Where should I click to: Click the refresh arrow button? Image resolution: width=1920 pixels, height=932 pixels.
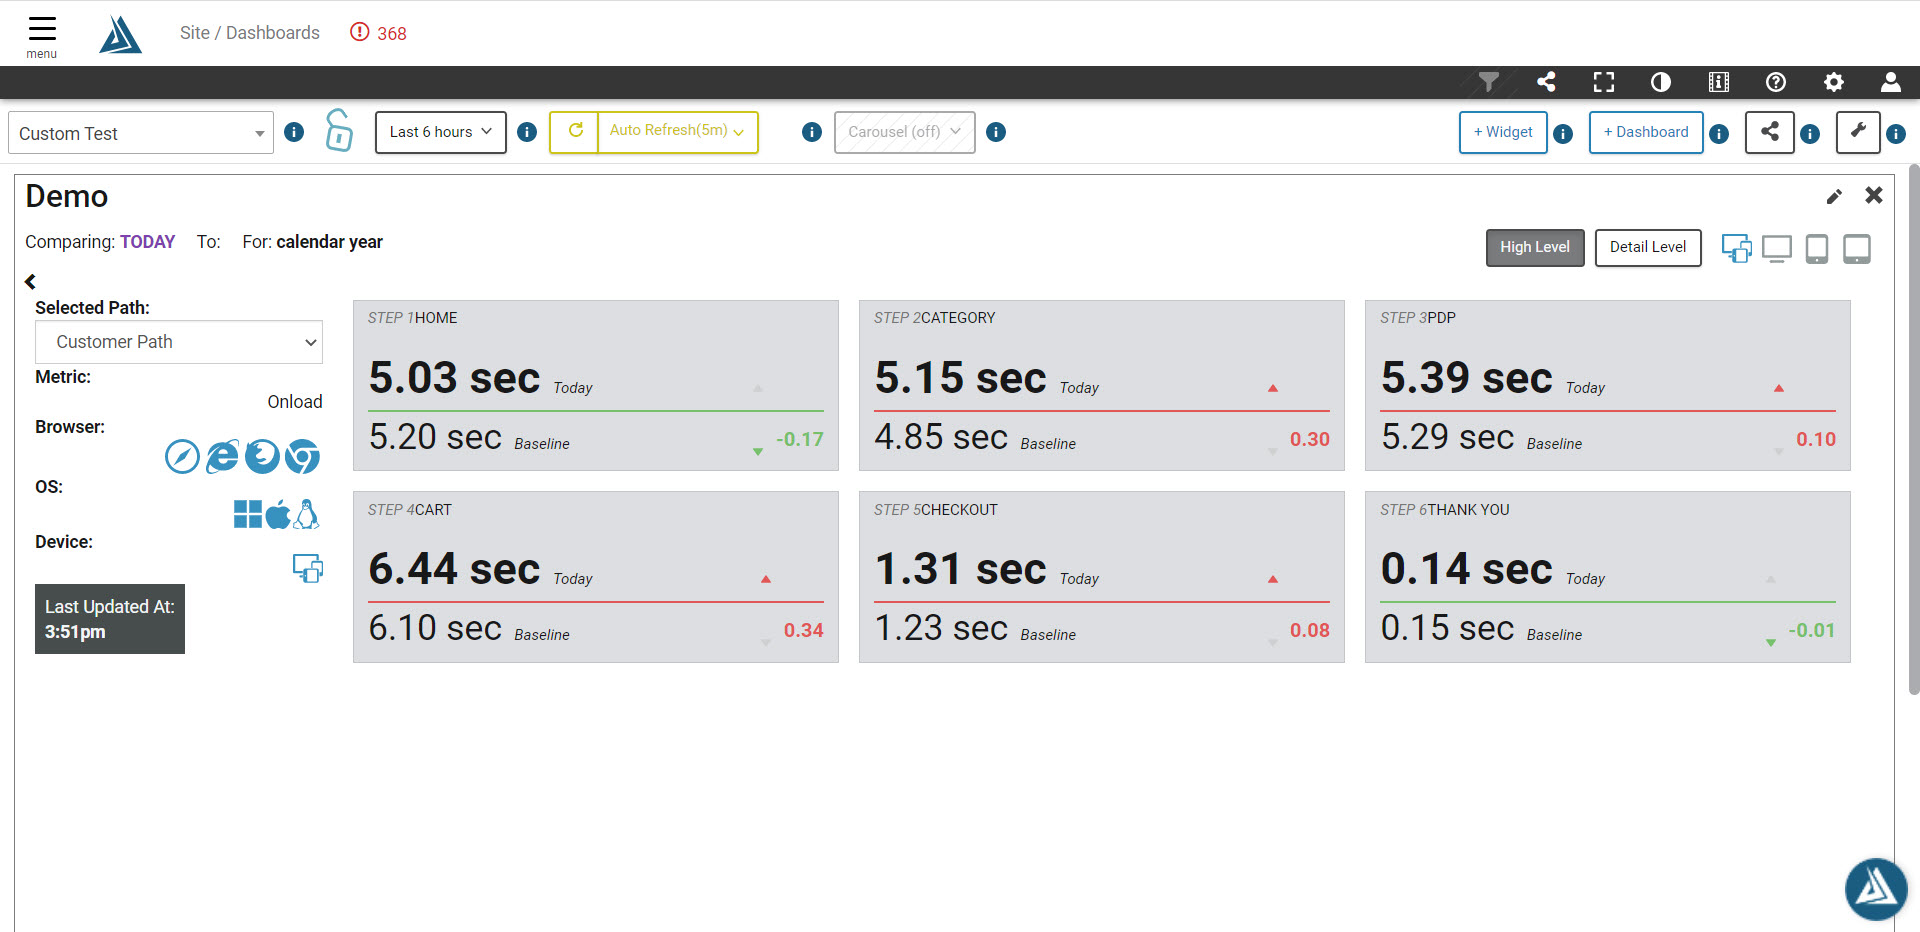pos(575,131)
